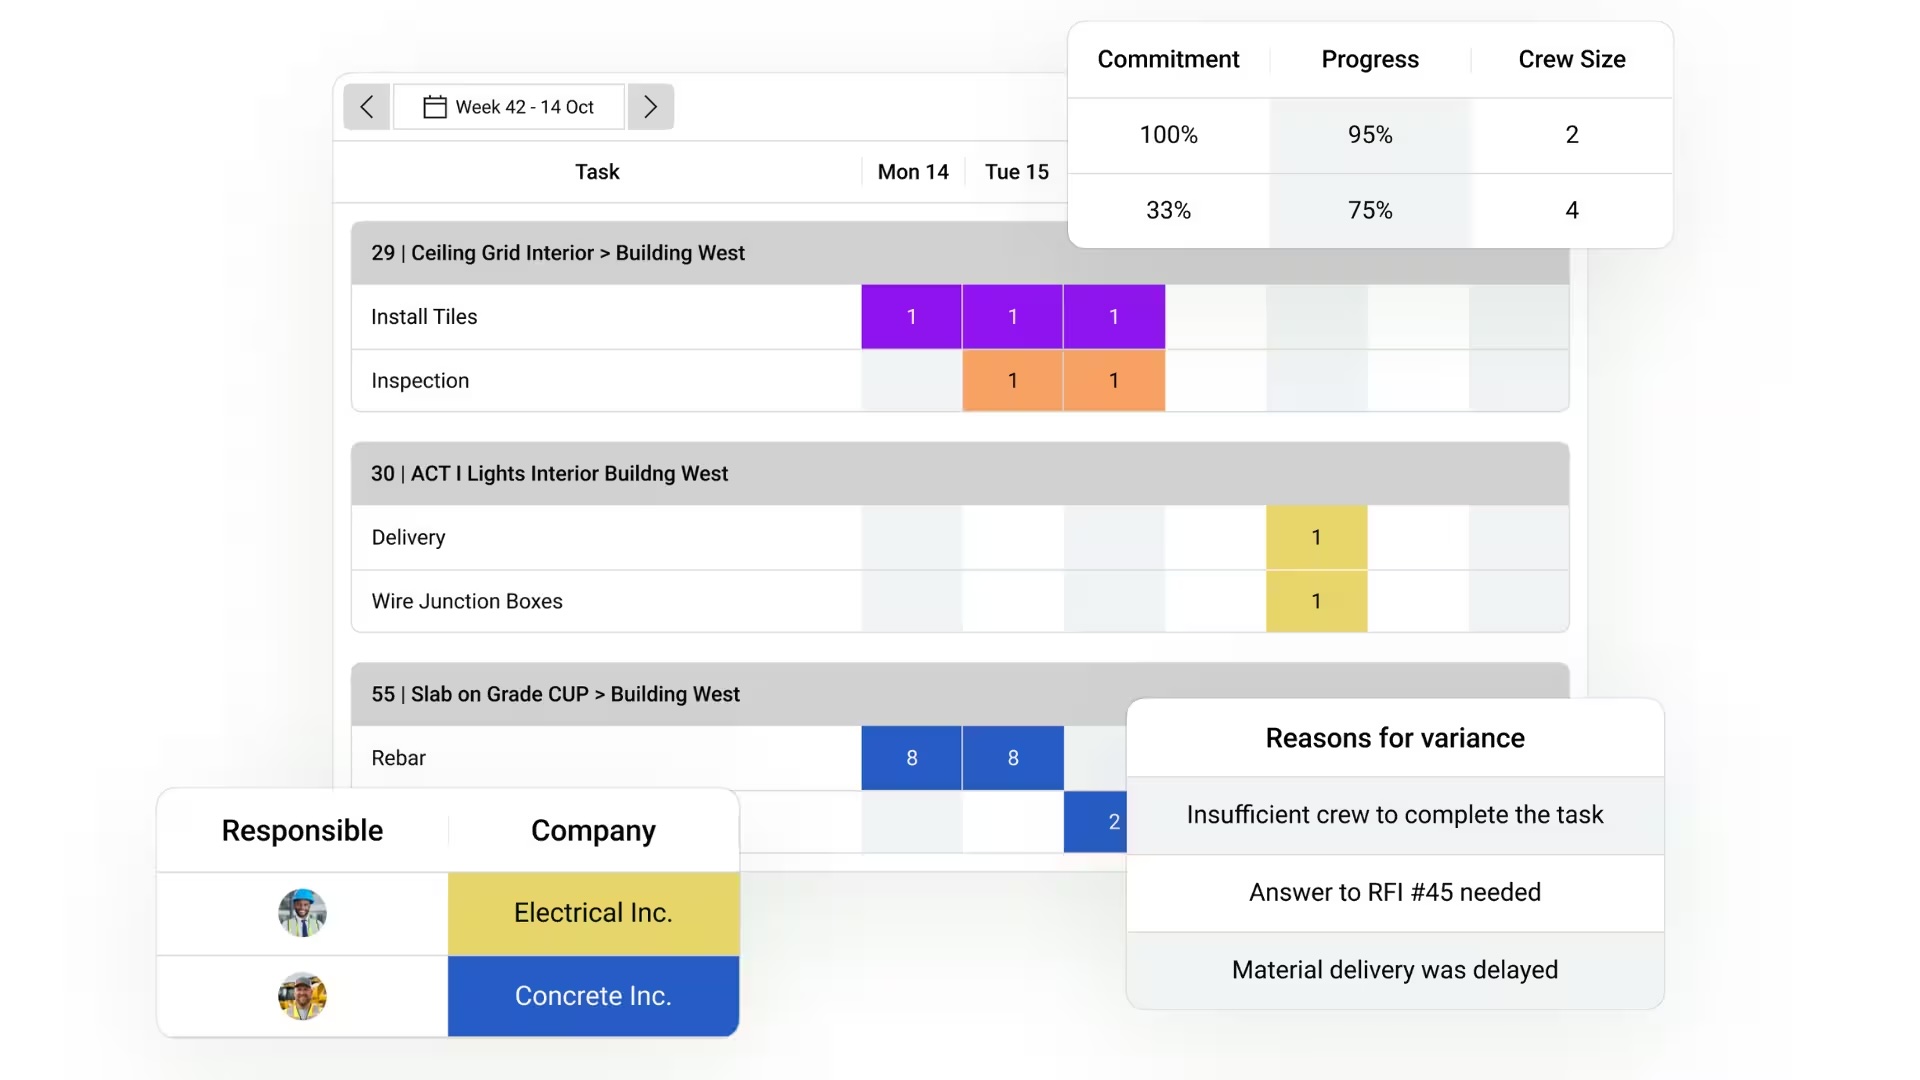The height and width of the screenshot is (1080, 1920).
Task: Select the blue Concrete Inc. company cell
Action: point(593,996)
